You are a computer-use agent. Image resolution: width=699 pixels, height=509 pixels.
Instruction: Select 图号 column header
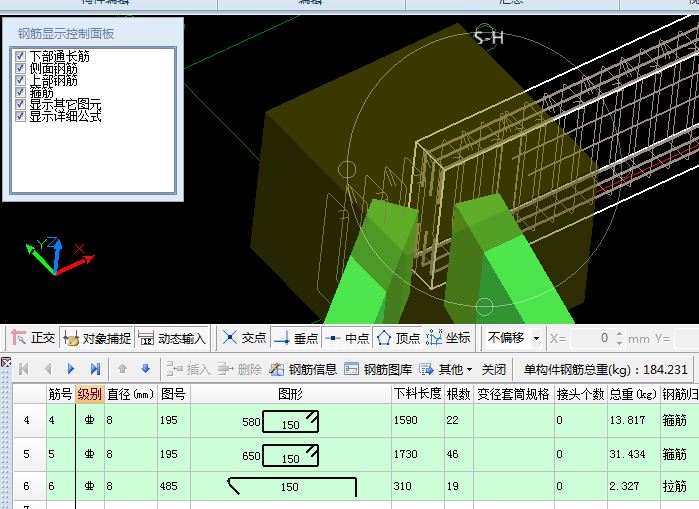point(174,394)
